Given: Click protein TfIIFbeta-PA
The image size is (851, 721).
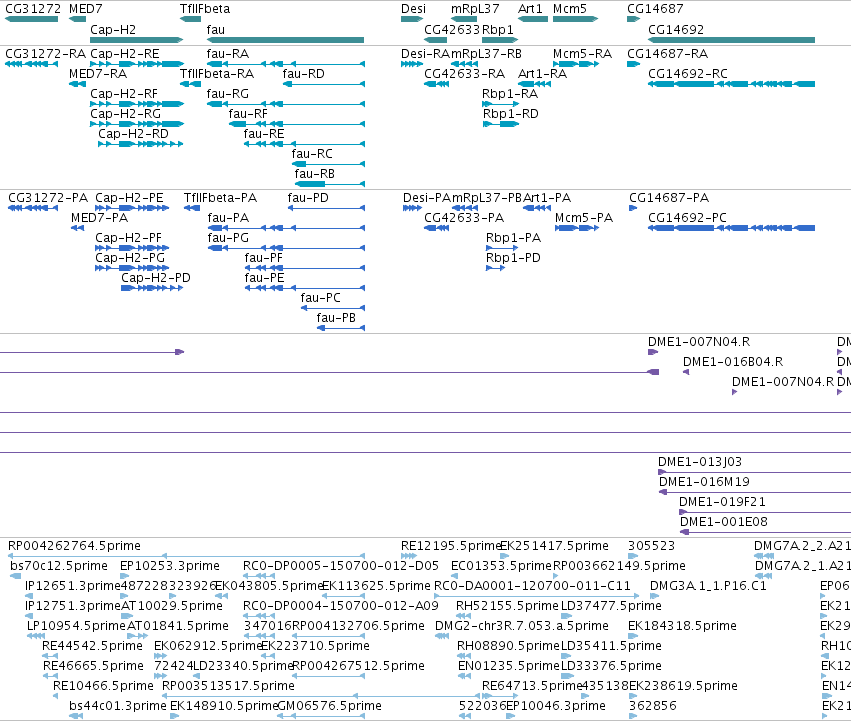Looking at the screenshot, I should [x=220, y=198].
